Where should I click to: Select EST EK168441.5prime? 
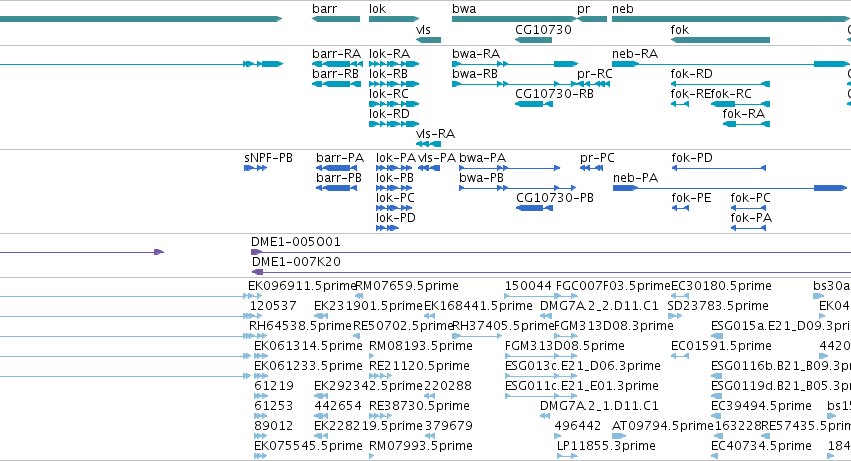(478, 306)
